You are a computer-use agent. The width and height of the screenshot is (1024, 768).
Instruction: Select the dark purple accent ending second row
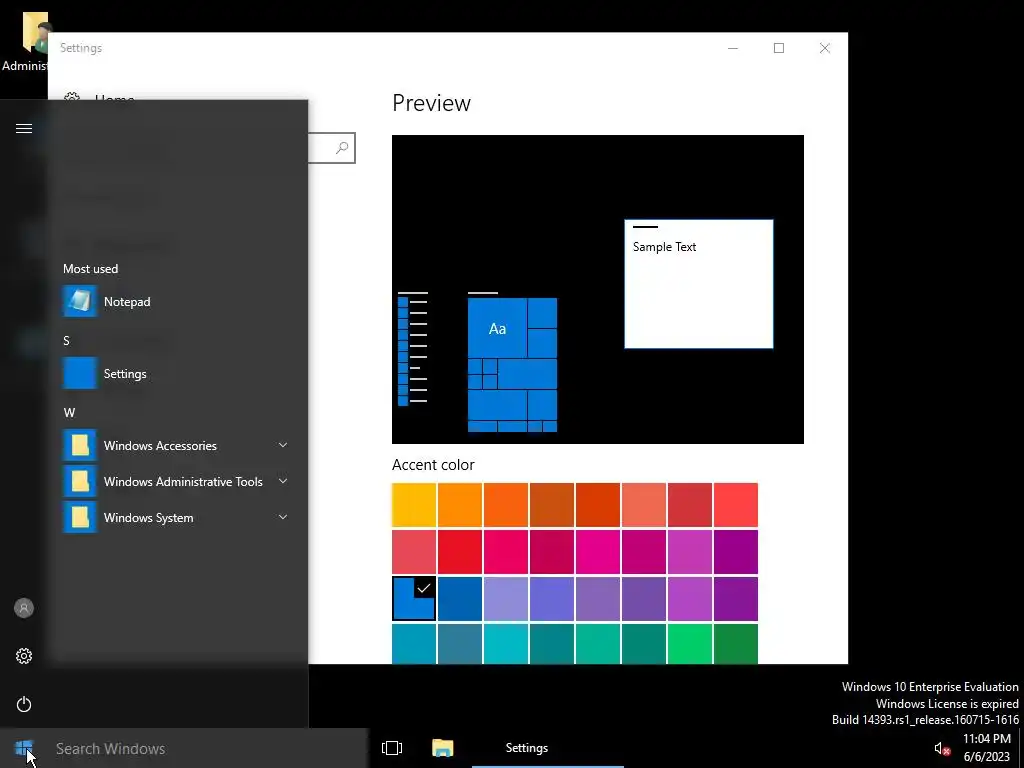[736, 552]
